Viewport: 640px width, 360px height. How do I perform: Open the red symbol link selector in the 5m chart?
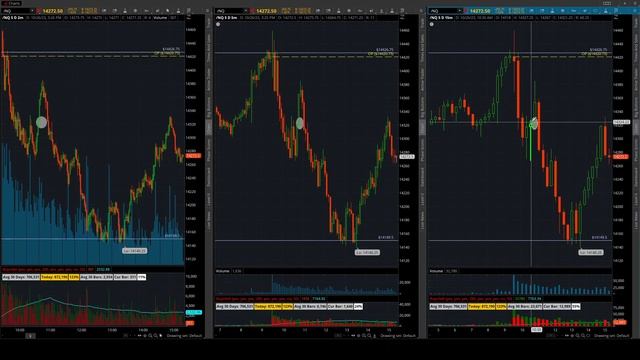(253, 11)
